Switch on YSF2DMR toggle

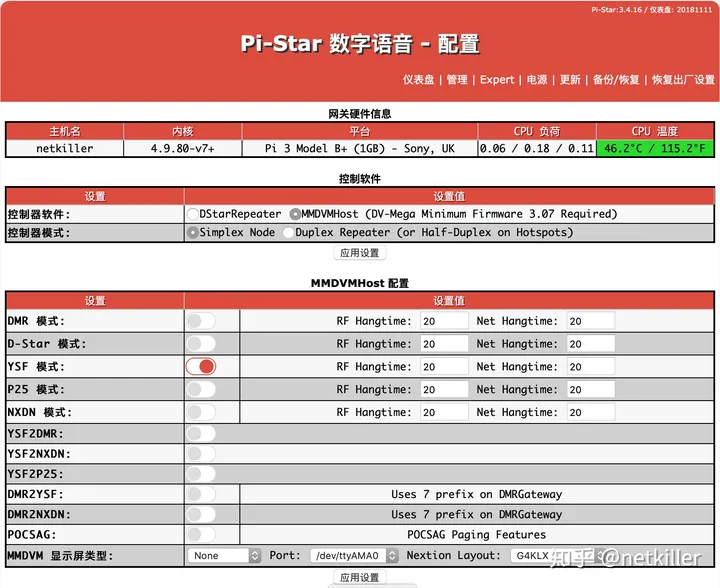point(201,434)
